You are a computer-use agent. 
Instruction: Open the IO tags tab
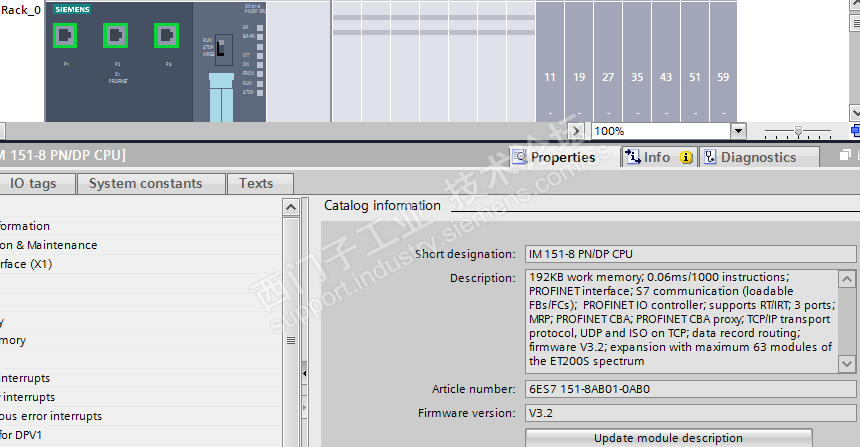click(x=33, y=184)
